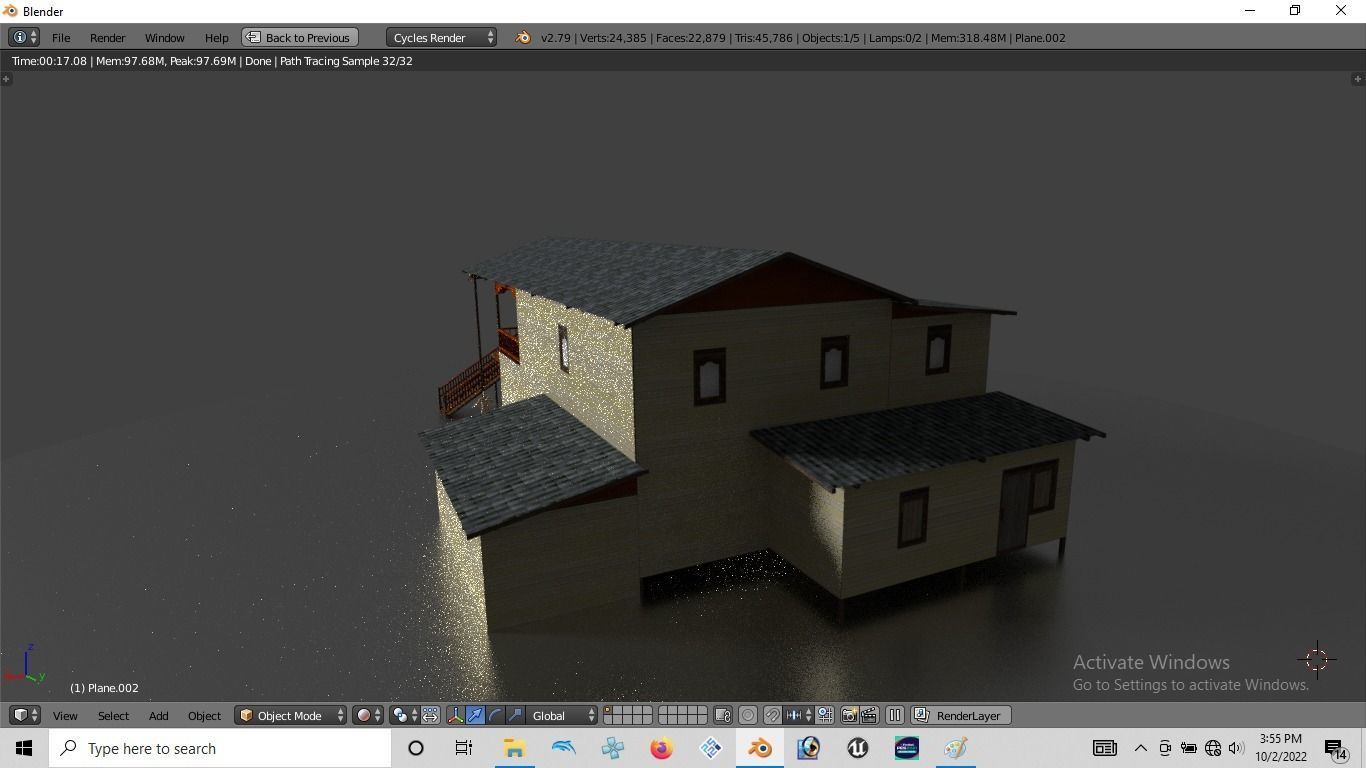Screen dimensions: 1366x768
Task: Click the Blender logo icon in header
Action: [x=522, y=37]
